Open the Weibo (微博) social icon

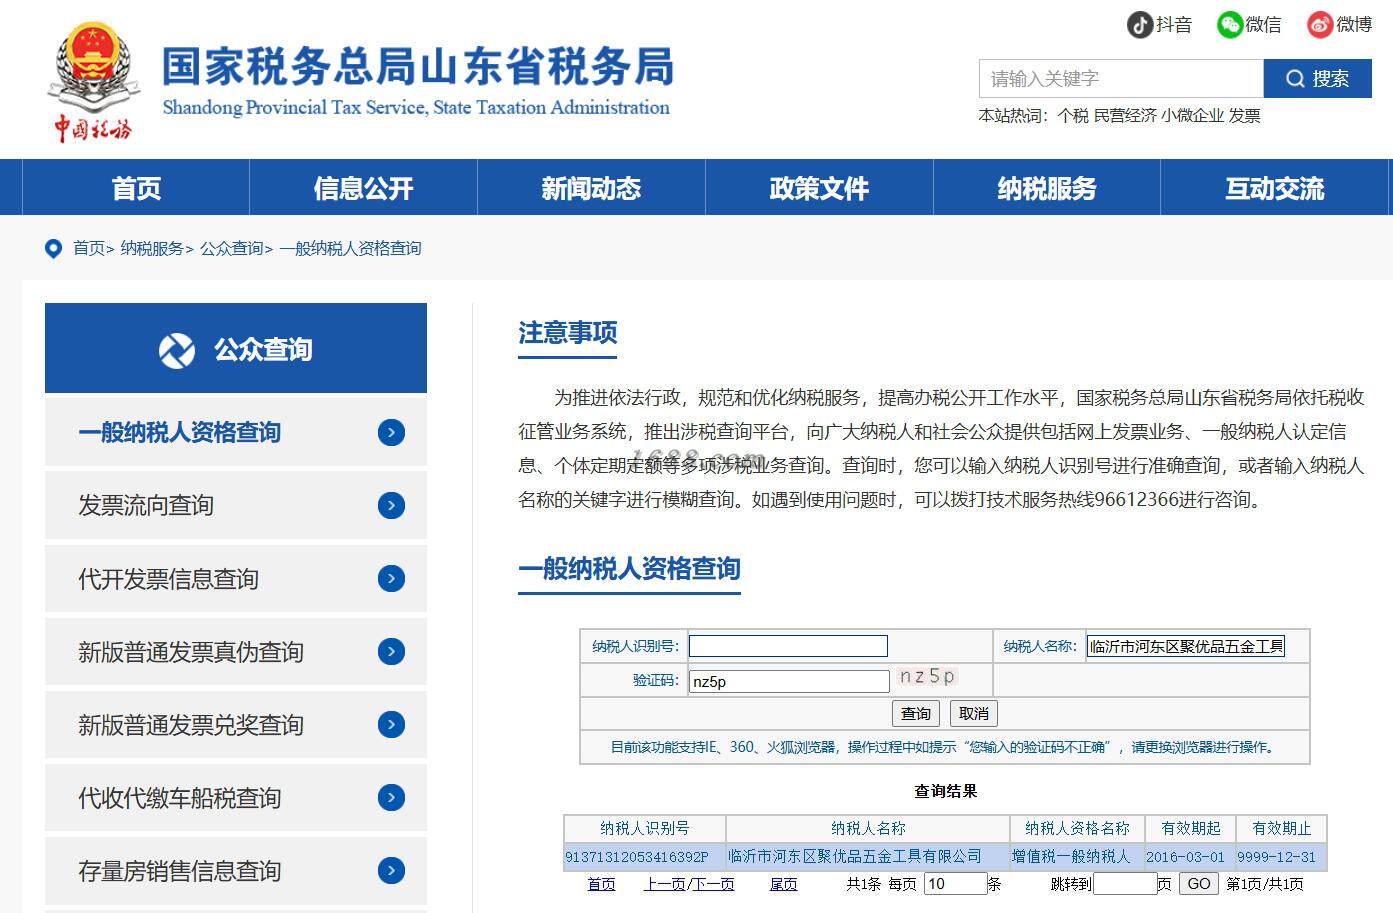click(1321, 24)
